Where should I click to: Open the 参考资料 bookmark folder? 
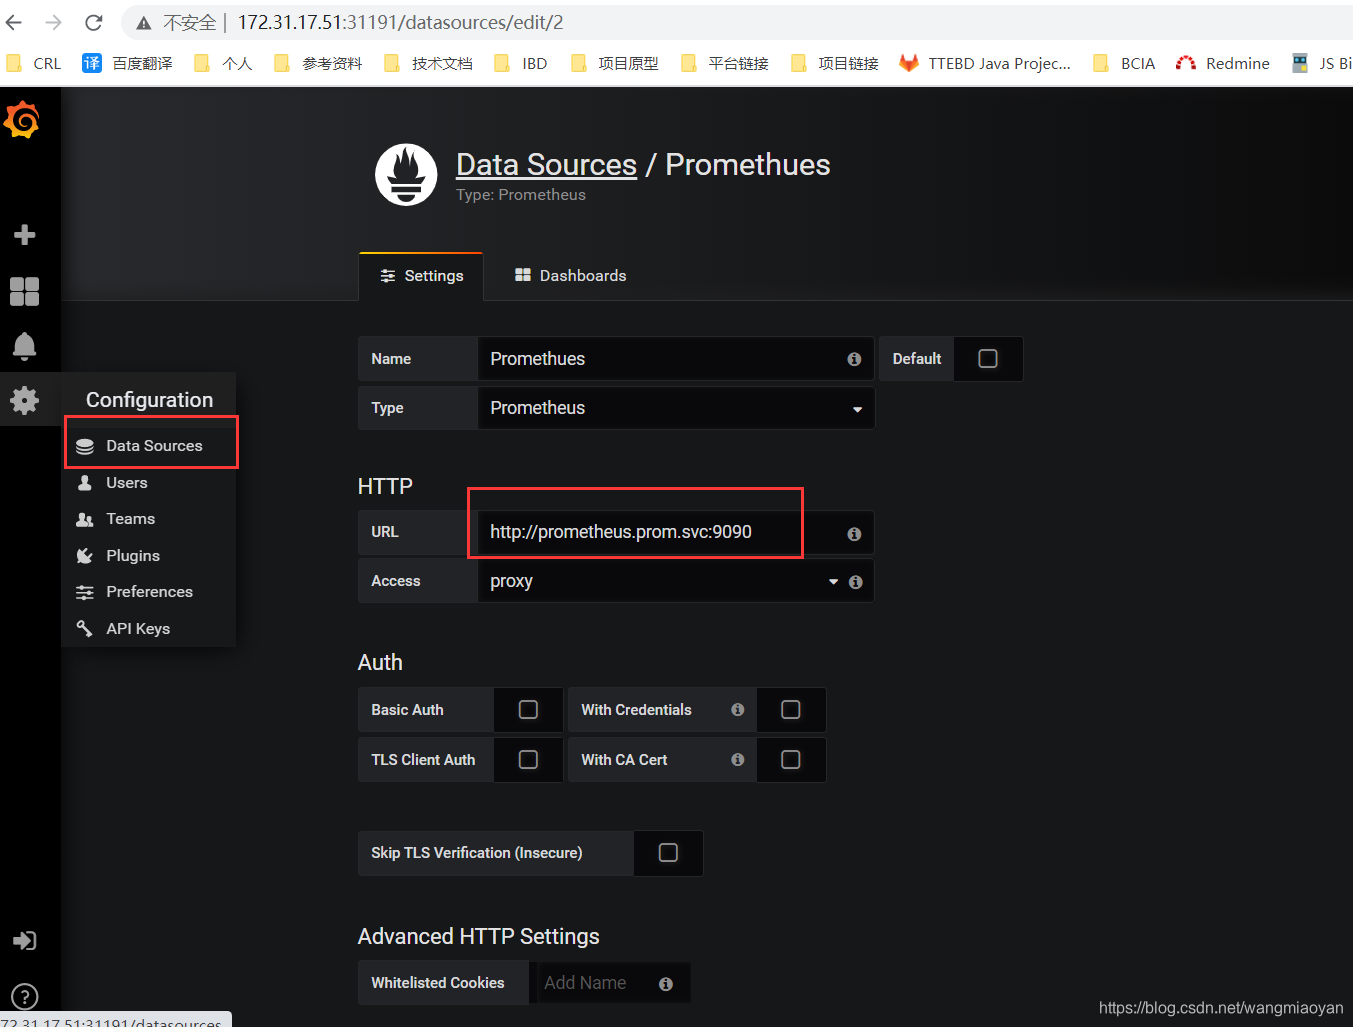tap(318, 63)
